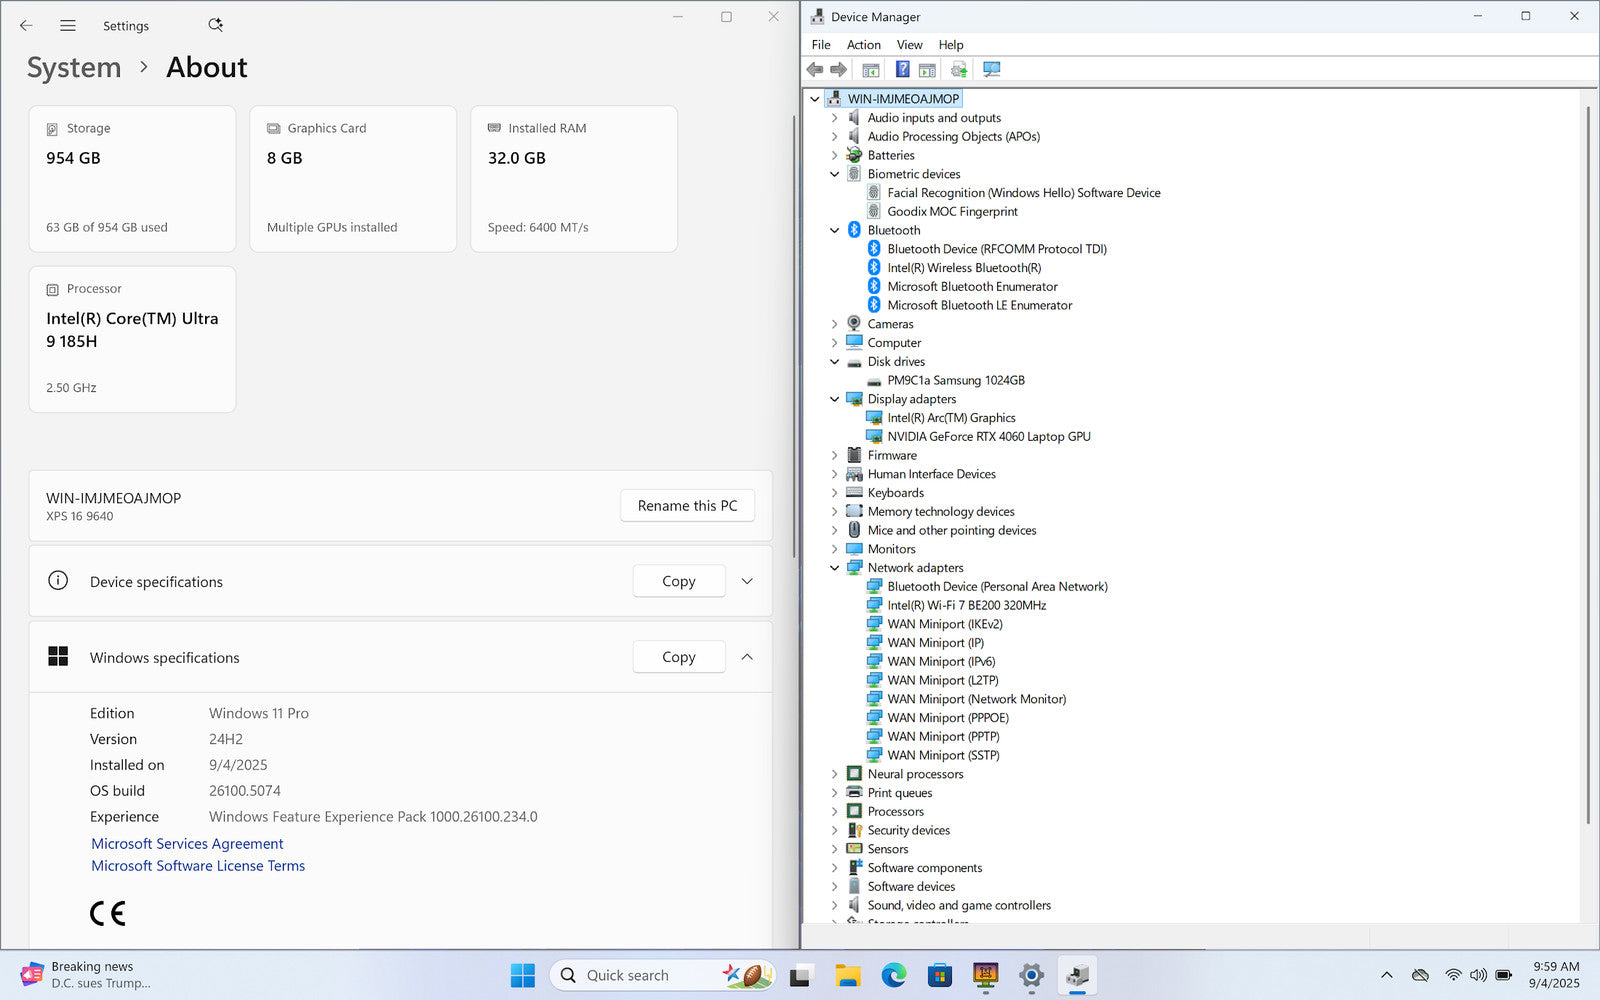Image resolution: width=1600 pixels, height=1000 pixels.
Task: Navigate to System breadcrumb in Settings
Action: click(x=74, y=67)
